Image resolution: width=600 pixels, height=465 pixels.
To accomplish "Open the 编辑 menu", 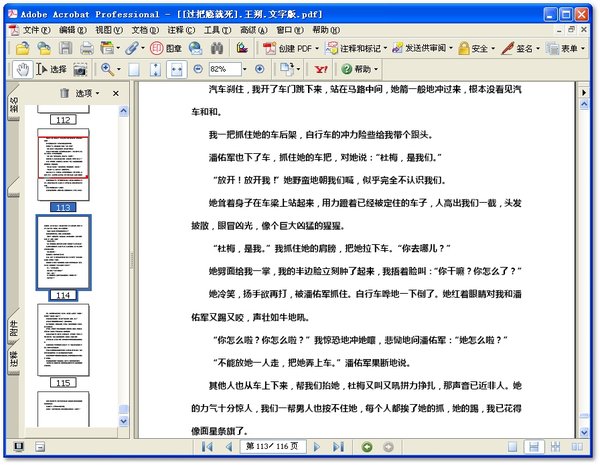I will [x=73, y=30].
